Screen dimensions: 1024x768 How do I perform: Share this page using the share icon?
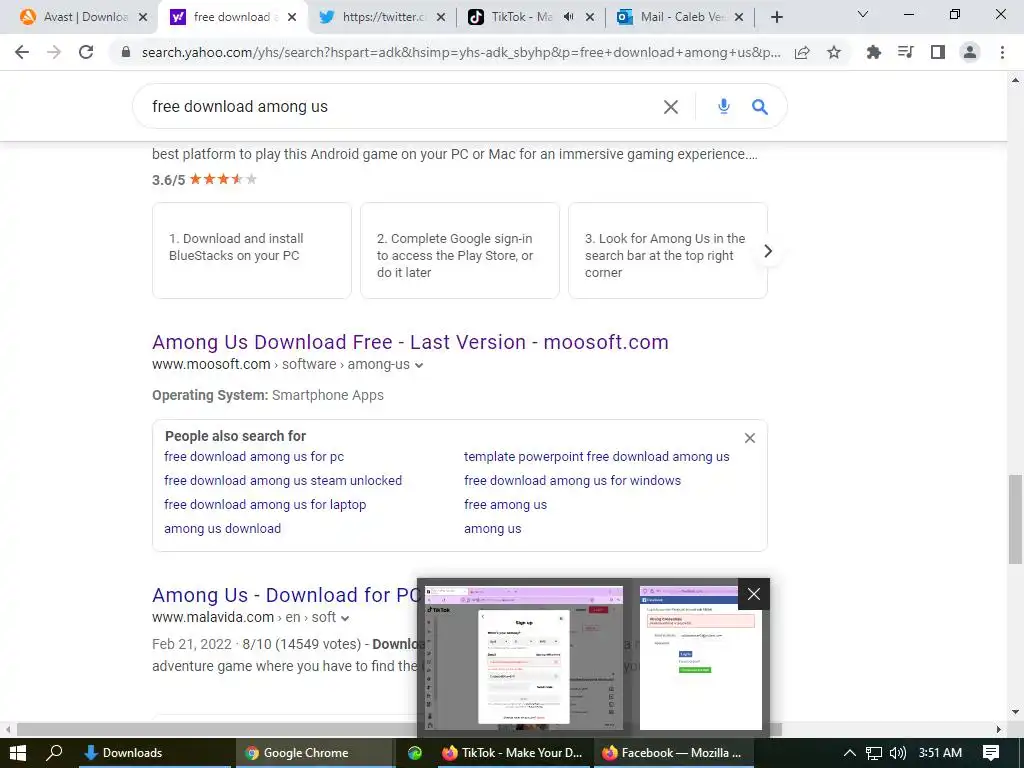(x=802, y=52)
